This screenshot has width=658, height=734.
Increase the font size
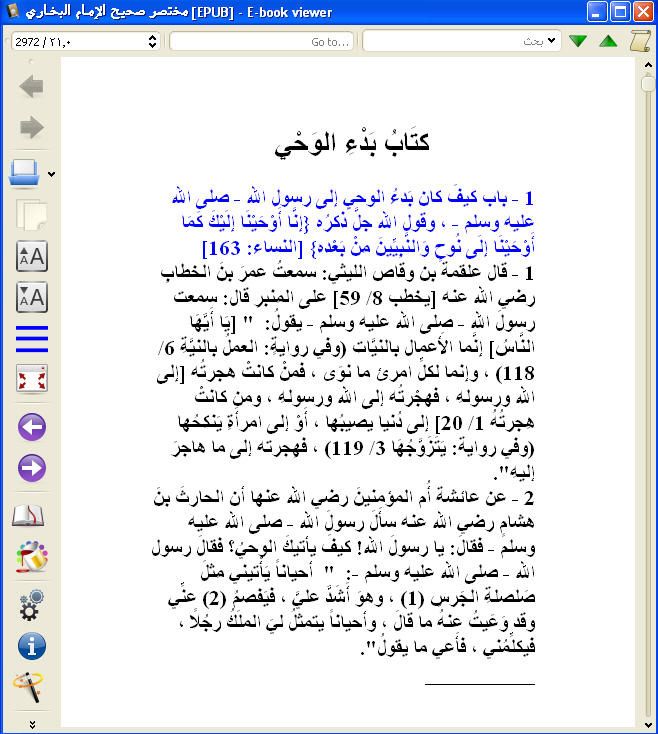point(31,256)
